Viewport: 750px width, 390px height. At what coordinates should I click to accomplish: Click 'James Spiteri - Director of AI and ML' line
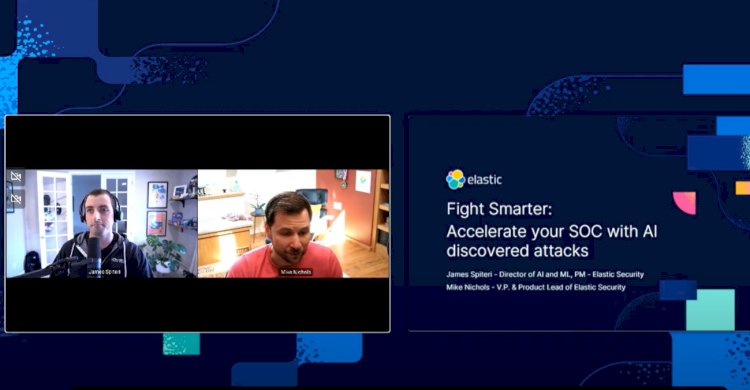[x=545, y=274]
